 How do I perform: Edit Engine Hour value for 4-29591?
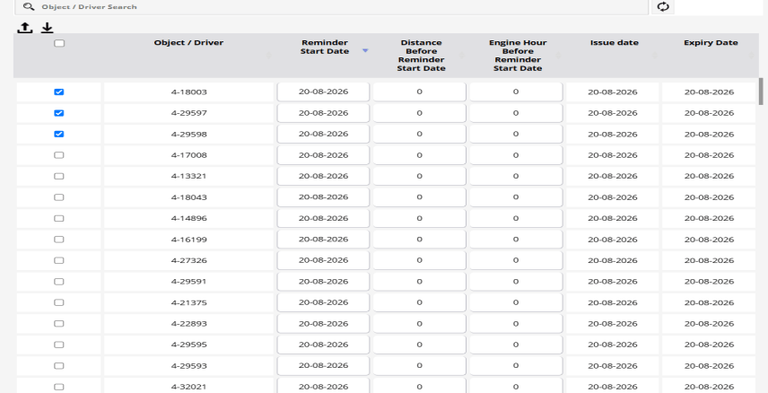516,282
